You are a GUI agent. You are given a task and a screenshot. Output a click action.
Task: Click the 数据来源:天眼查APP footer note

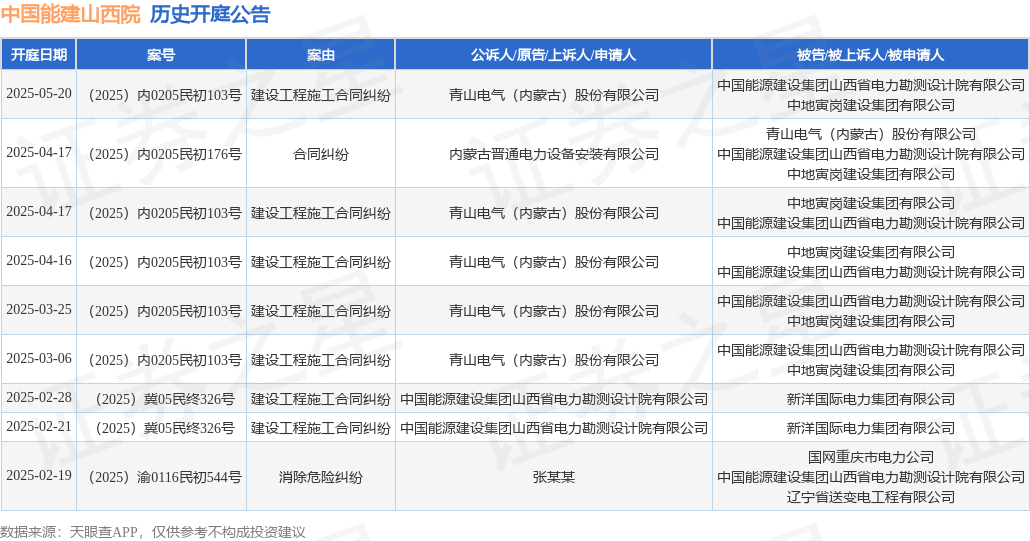[x=152, y=532]
